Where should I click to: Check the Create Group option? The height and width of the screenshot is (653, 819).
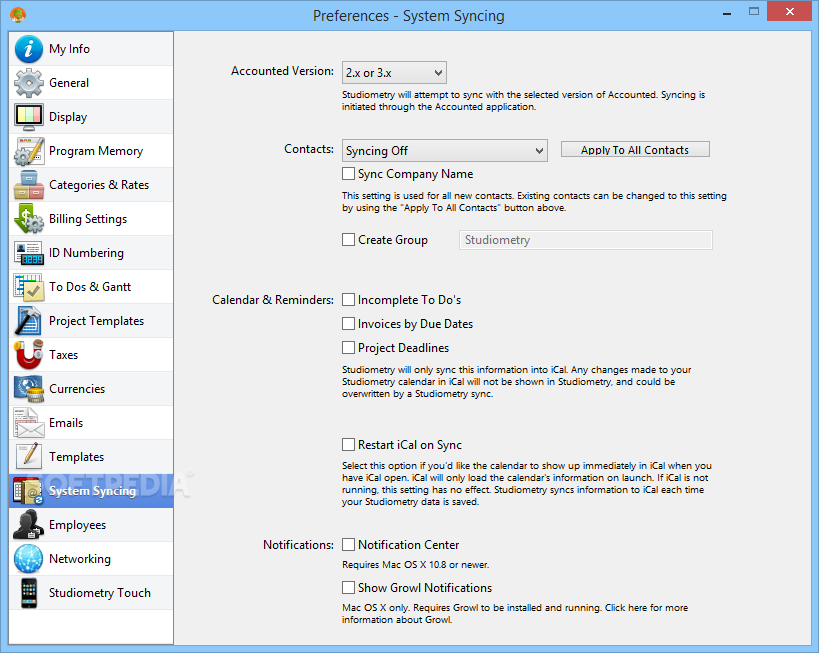(x=348, y=239)
